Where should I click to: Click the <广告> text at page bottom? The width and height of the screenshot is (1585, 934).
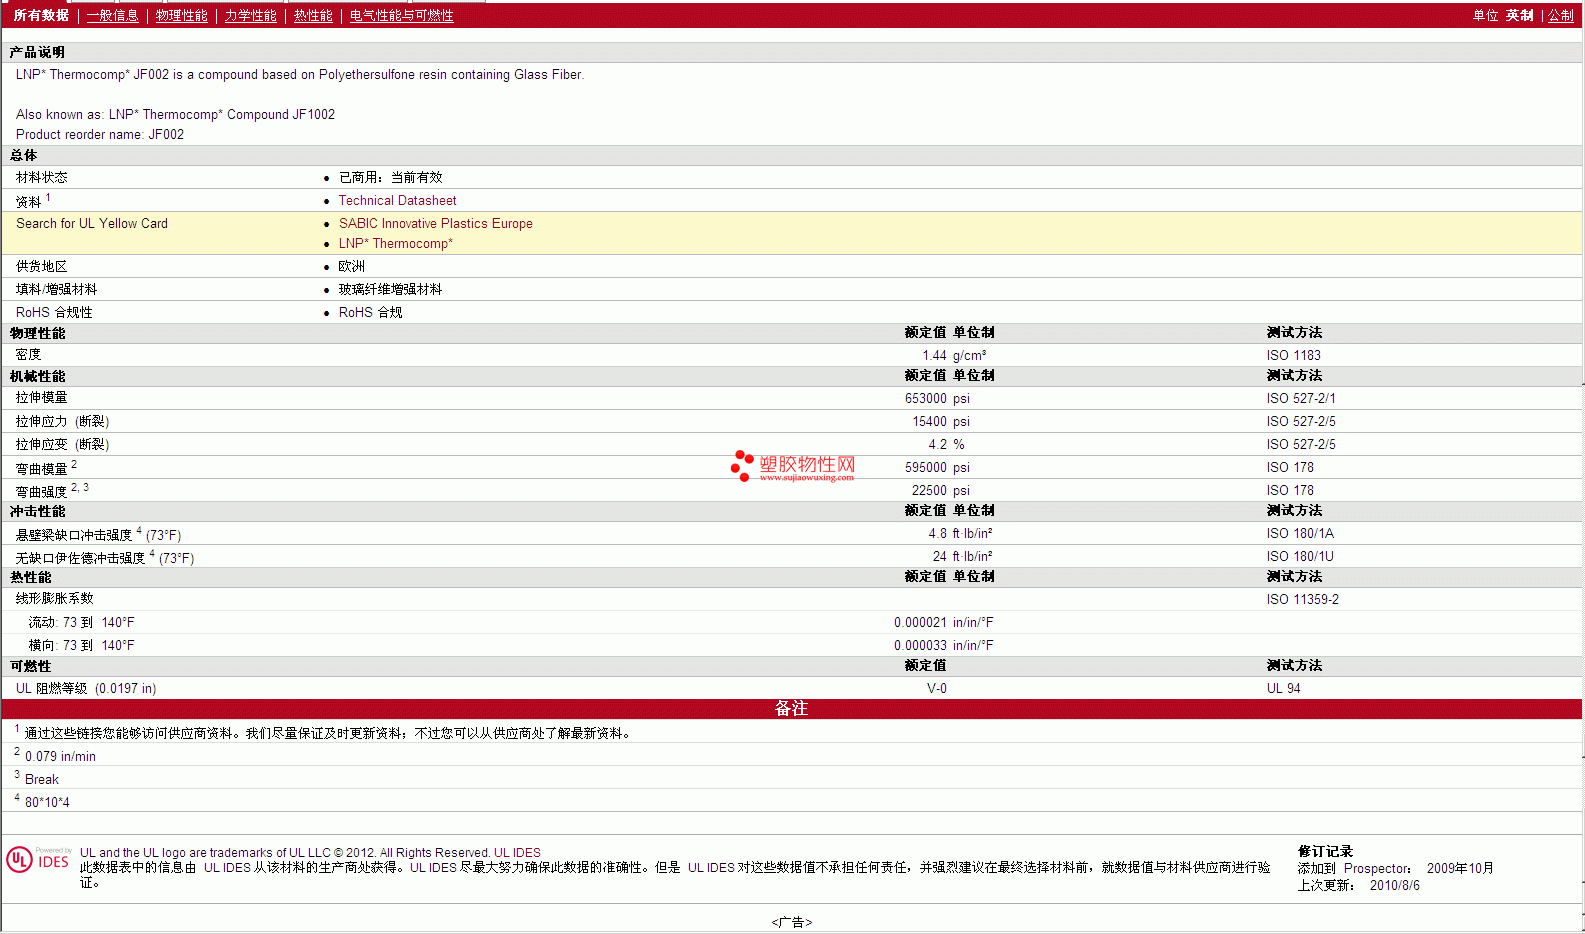point(791,922)
